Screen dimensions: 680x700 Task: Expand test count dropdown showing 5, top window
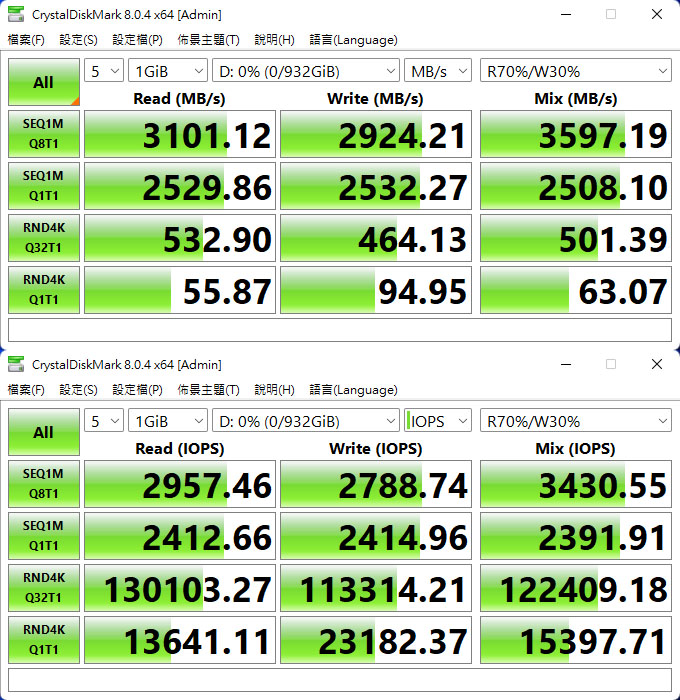pos(104,71)
